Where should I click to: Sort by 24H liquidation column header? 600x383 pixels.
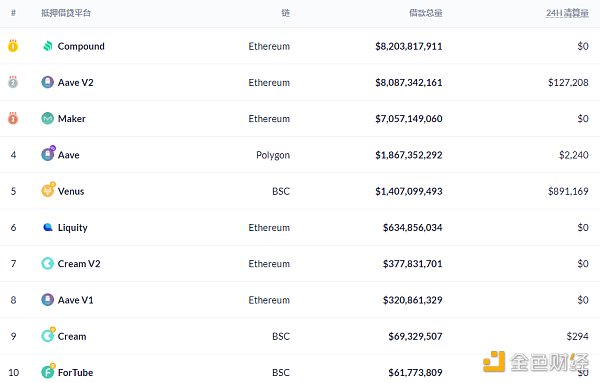click(567, 13)
